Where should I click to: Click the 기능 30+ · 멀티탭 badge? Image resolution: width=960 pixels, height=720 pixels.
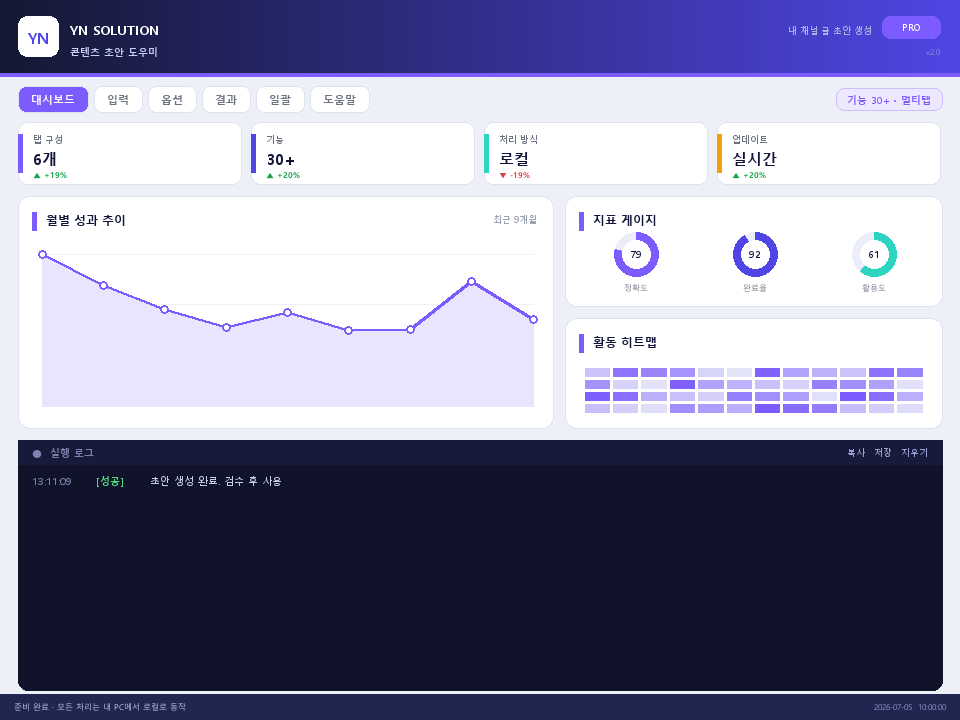coord(889,100)
